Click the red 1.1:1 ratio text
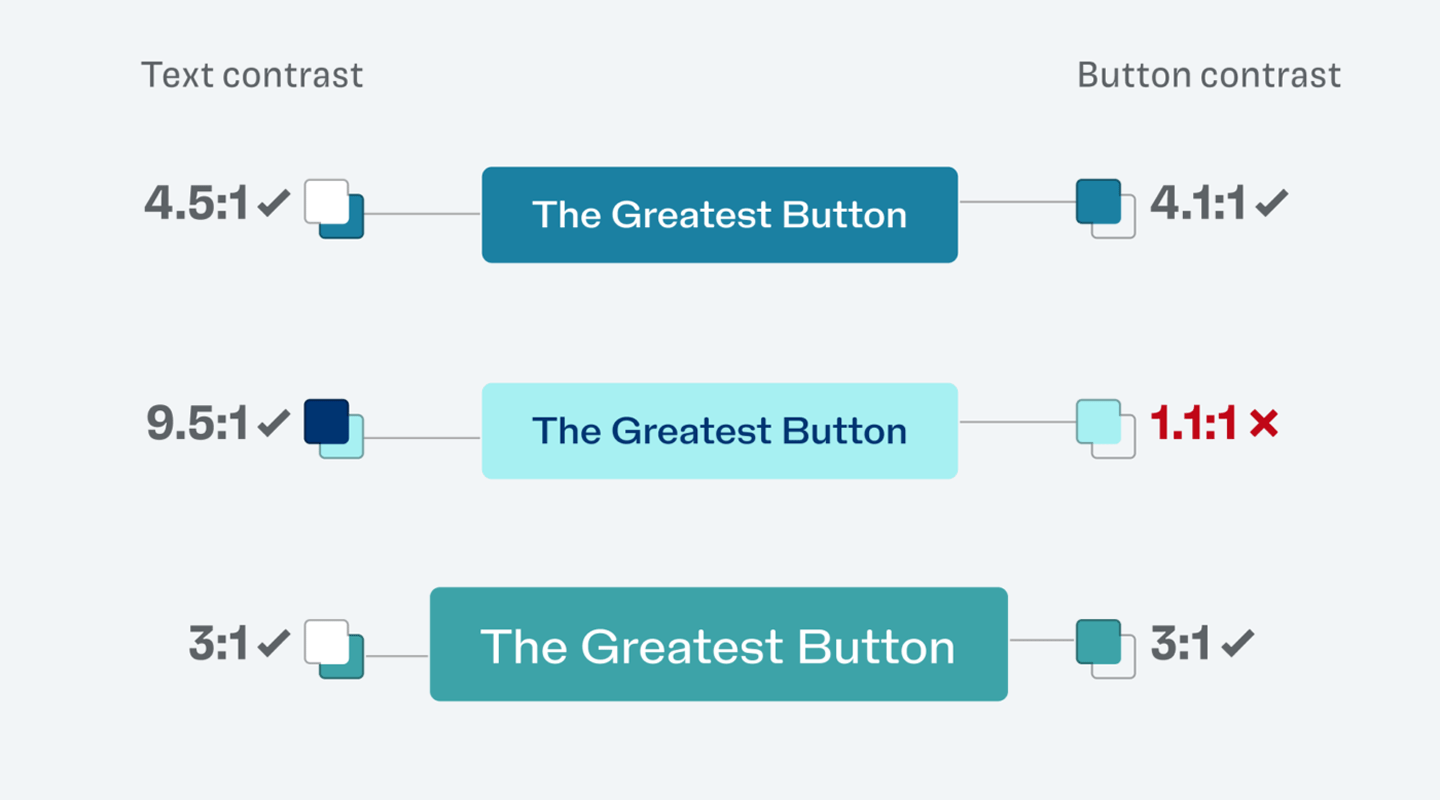The width and height of the screenshot is (1440, 800). tap(1194, 424)
